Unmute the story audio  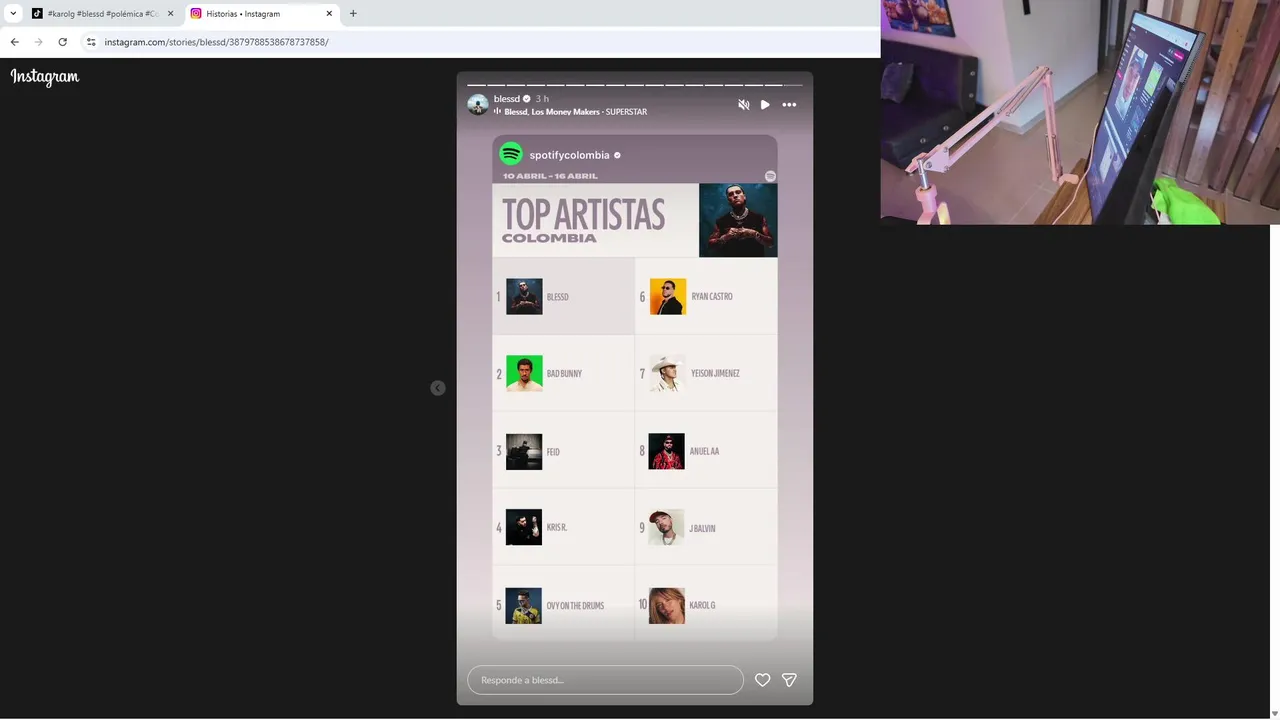click(743, 104)
